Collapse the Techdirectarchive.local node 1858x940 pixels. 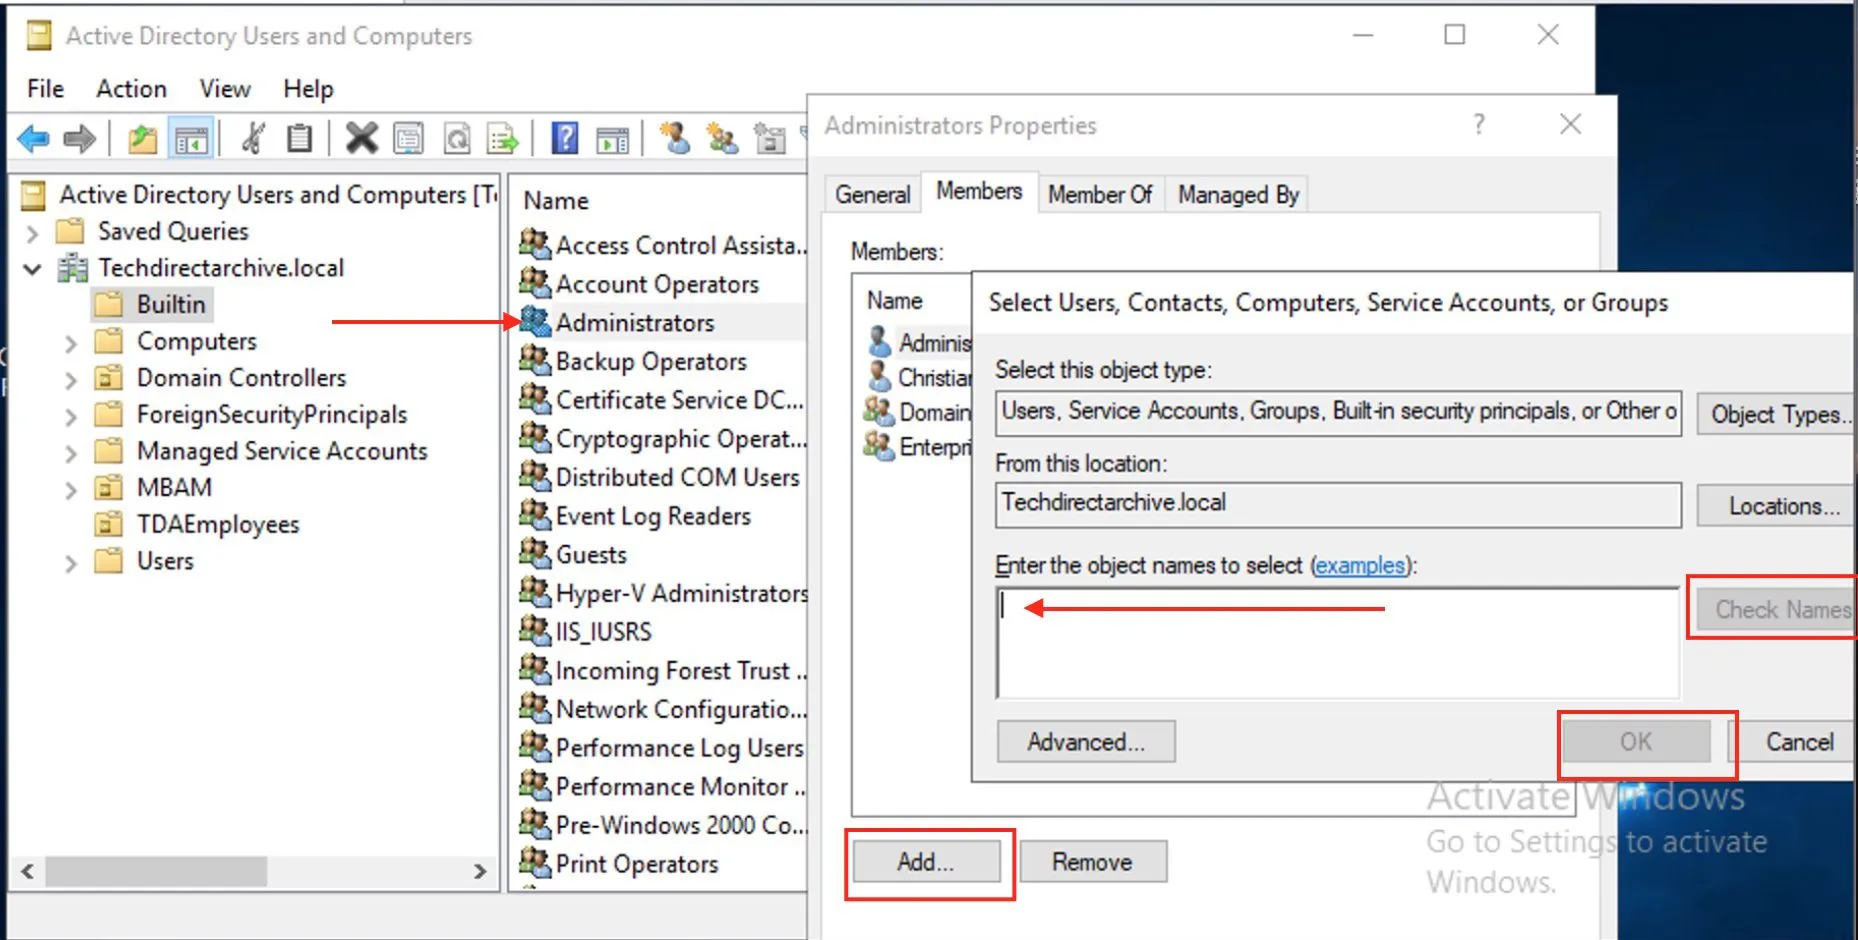[x=32, y=269]
